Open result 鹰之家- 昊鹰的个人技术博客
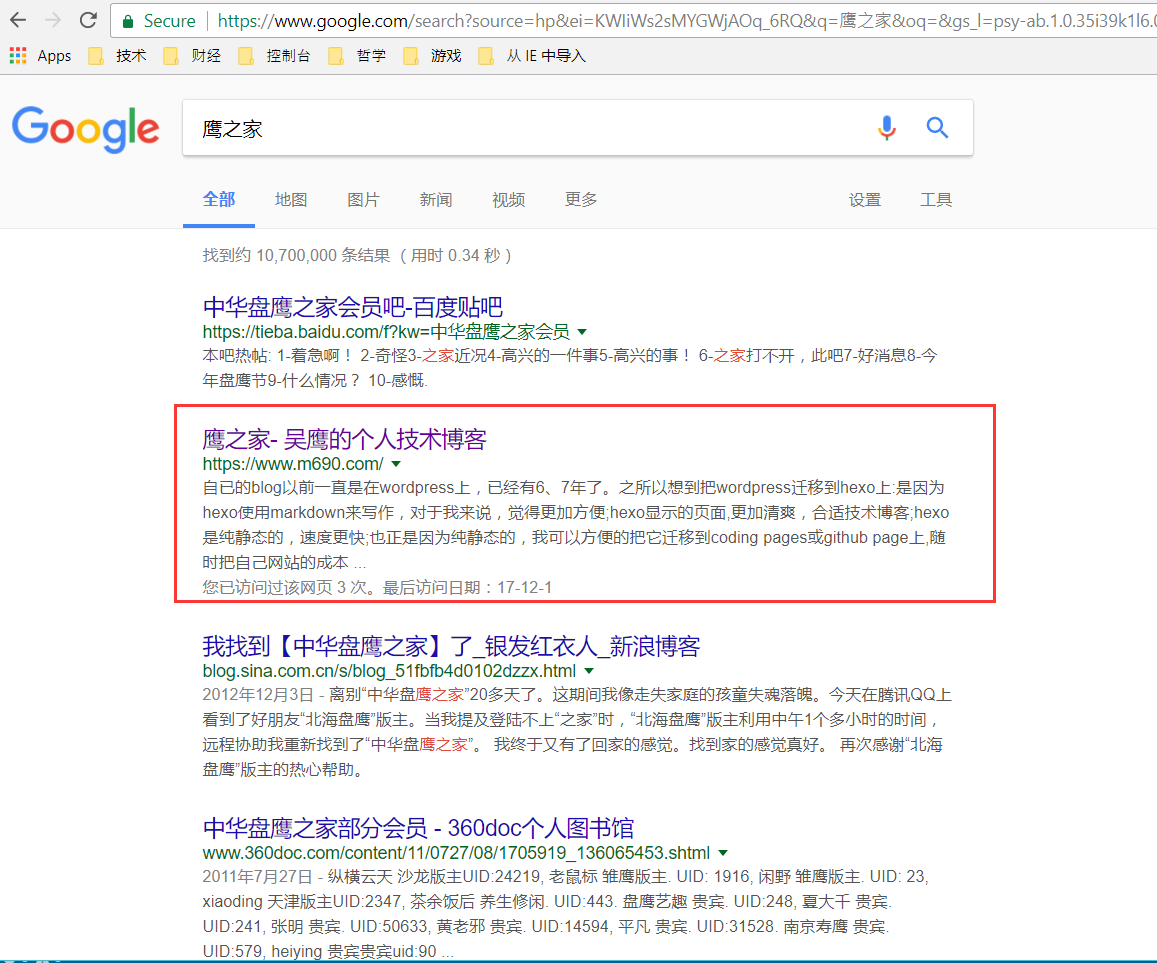1157x963 pixels. [x=345, y=439]
